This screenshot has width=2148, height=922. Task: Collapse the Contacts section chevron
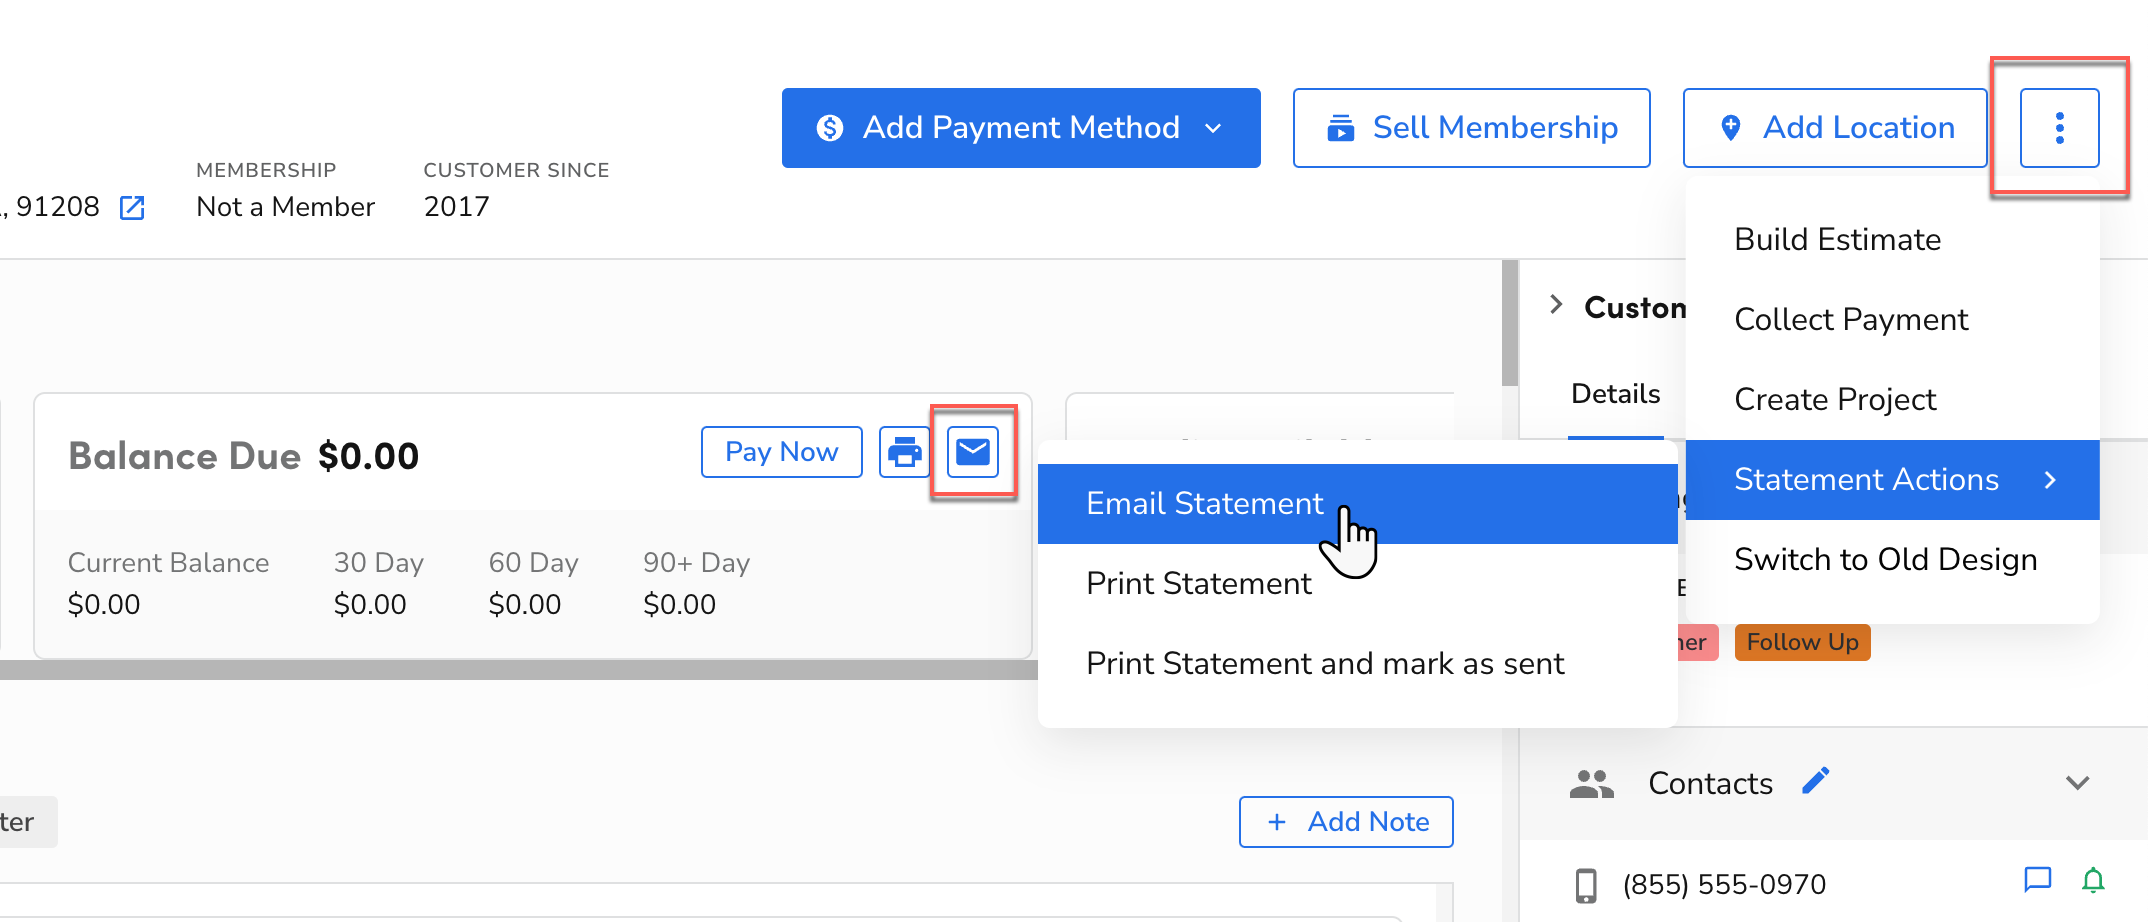point(2079,784)
